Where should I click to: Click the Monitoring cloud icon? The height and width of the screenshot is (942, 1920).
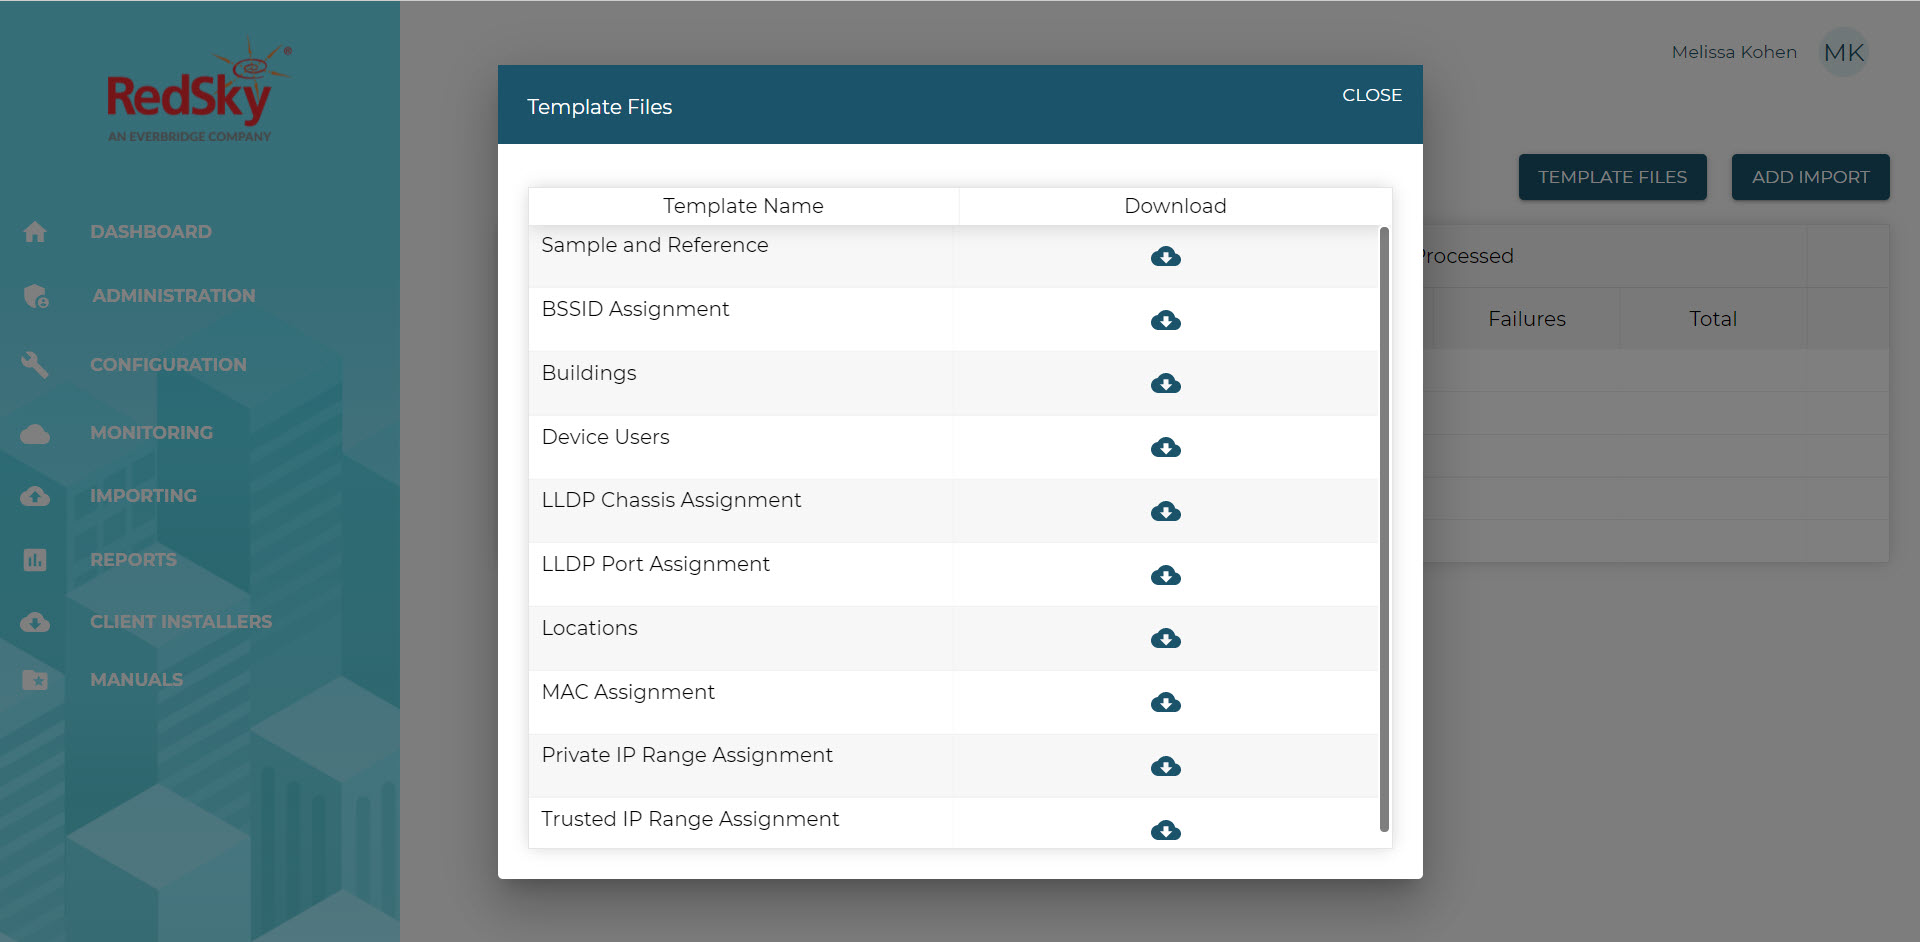tap(35, 432)
